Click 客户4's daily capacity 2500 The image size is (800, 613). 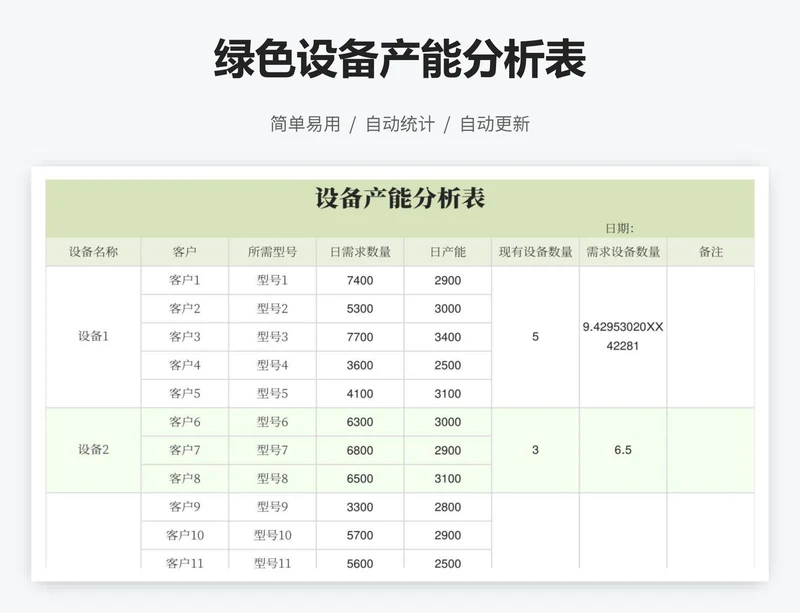tap(448, 365)
